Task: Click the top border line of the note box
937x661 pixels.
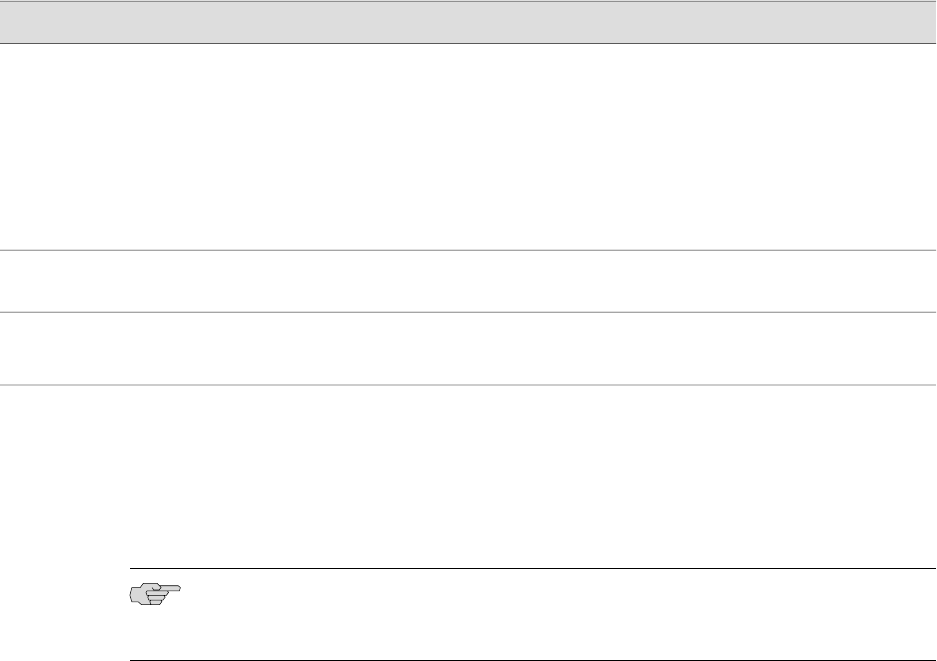Action: (528, 568)
